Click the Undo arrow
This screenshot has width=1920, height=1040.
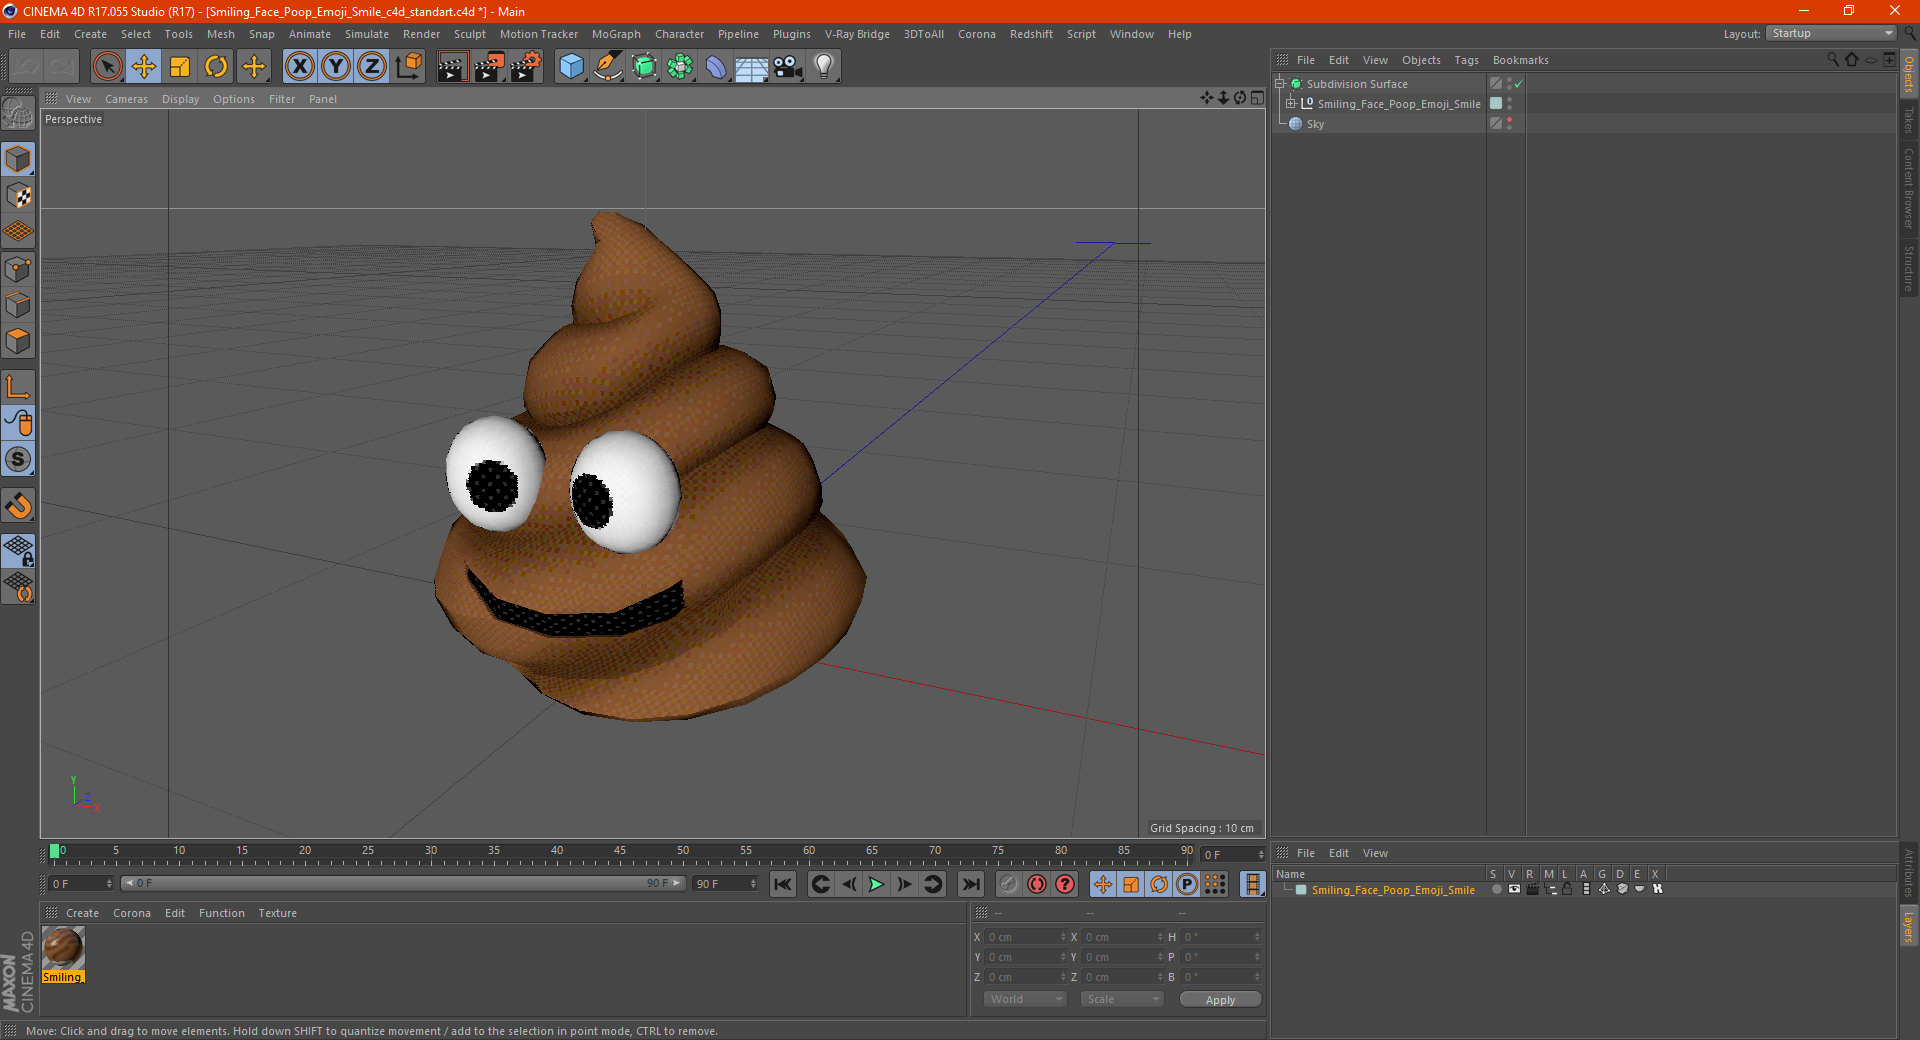click(27, 67)
